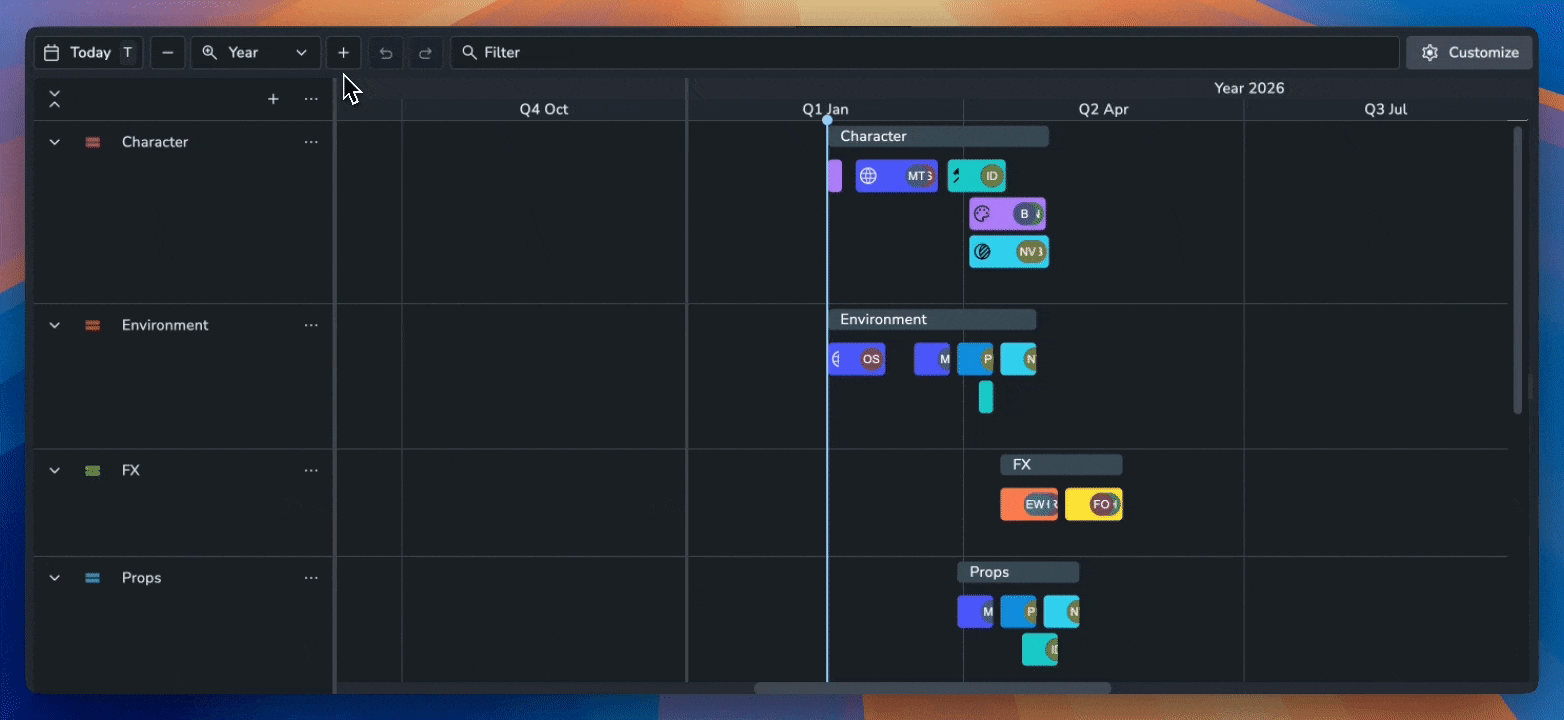Screen dimensions: 1564x720
Task: Click the redo arrow in the toolbar
Action: (425, 52)
